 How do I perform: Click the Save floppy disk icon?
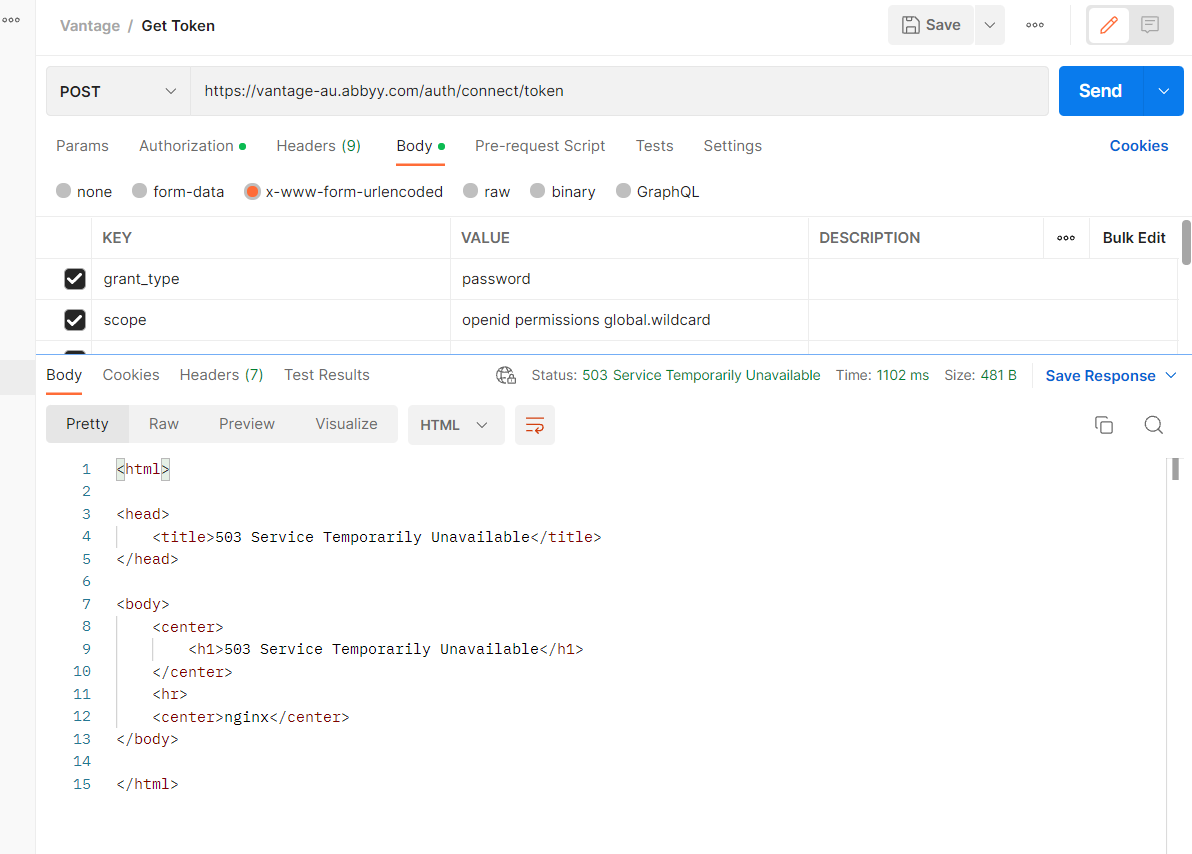(910, 25)
